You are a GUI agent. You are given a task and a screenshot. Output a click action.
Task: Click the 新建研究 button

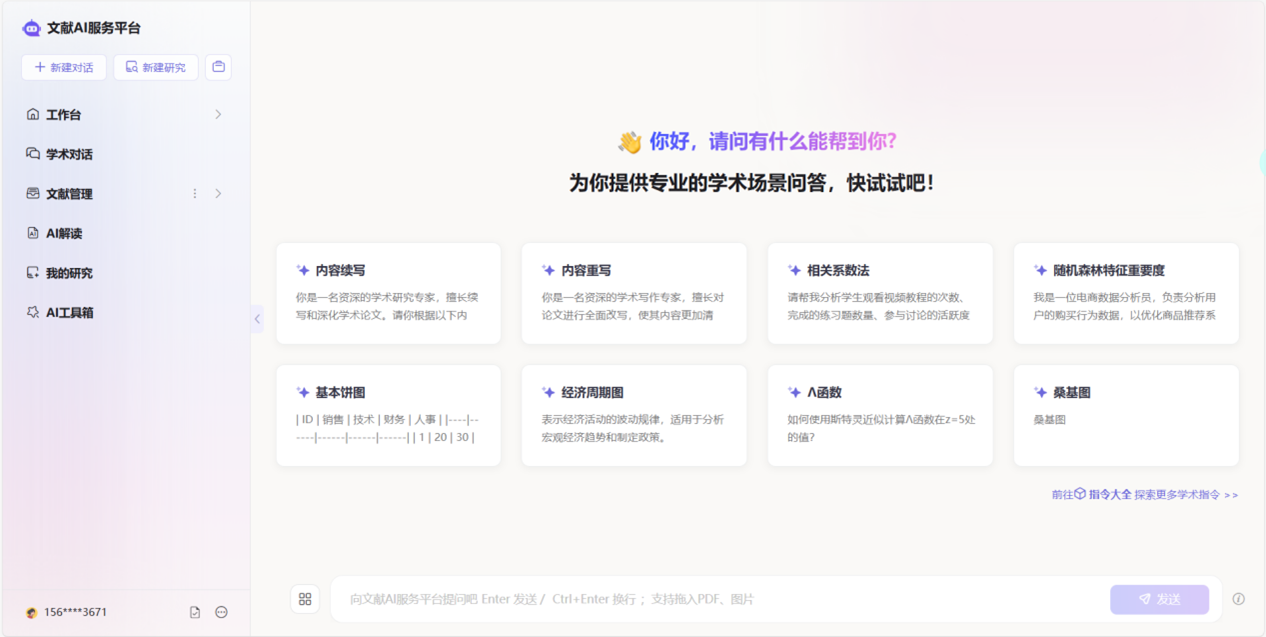click(x=156, y=67)
